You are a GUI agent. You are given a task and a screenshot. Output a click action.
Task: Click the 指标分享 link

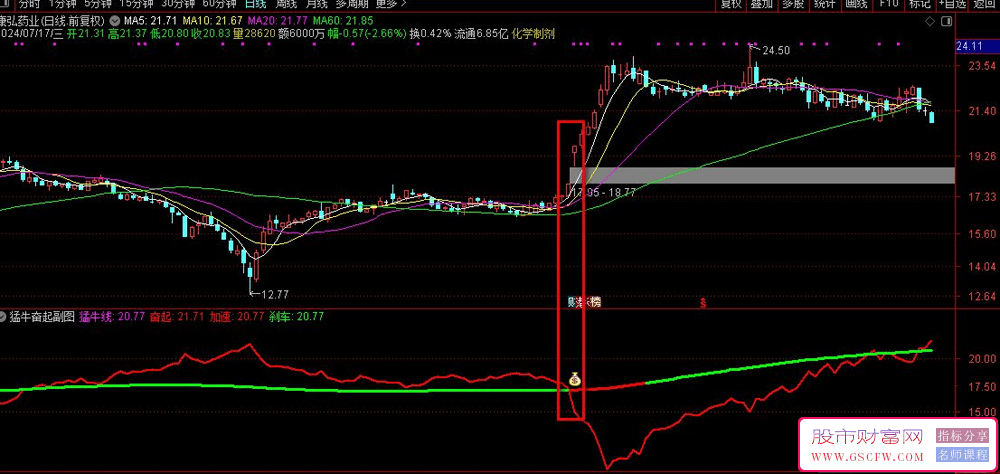(962, 436)
